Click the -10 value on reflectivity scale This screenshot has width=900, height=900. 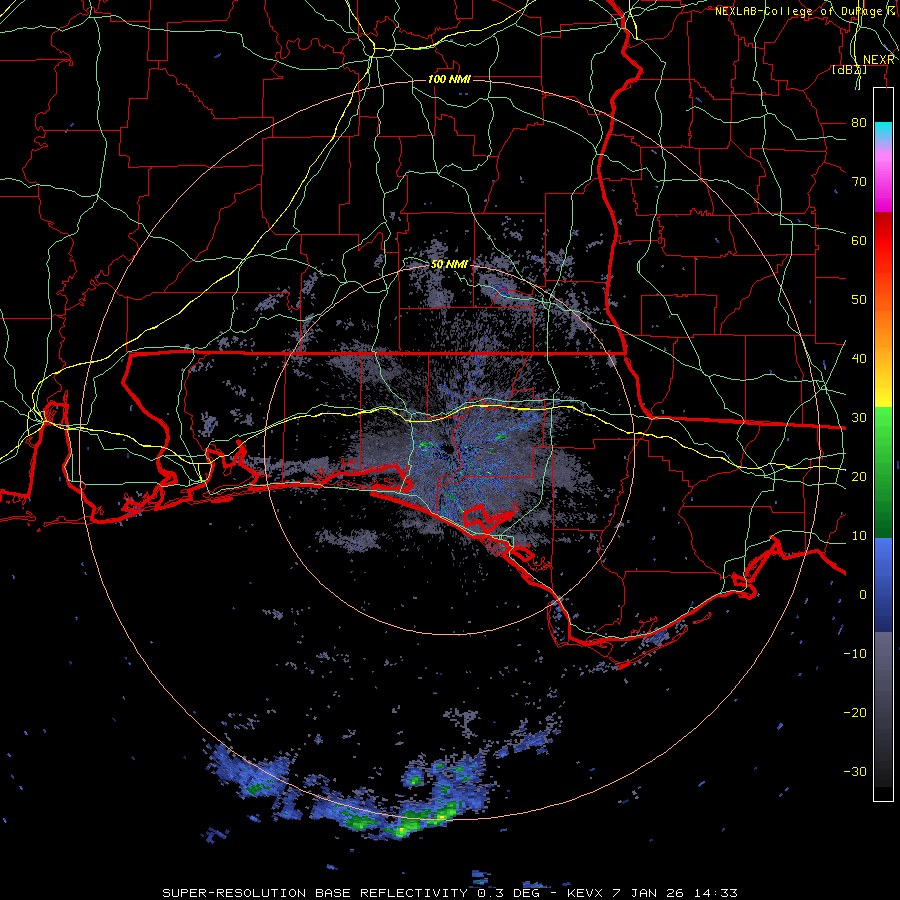click(855, 654)
